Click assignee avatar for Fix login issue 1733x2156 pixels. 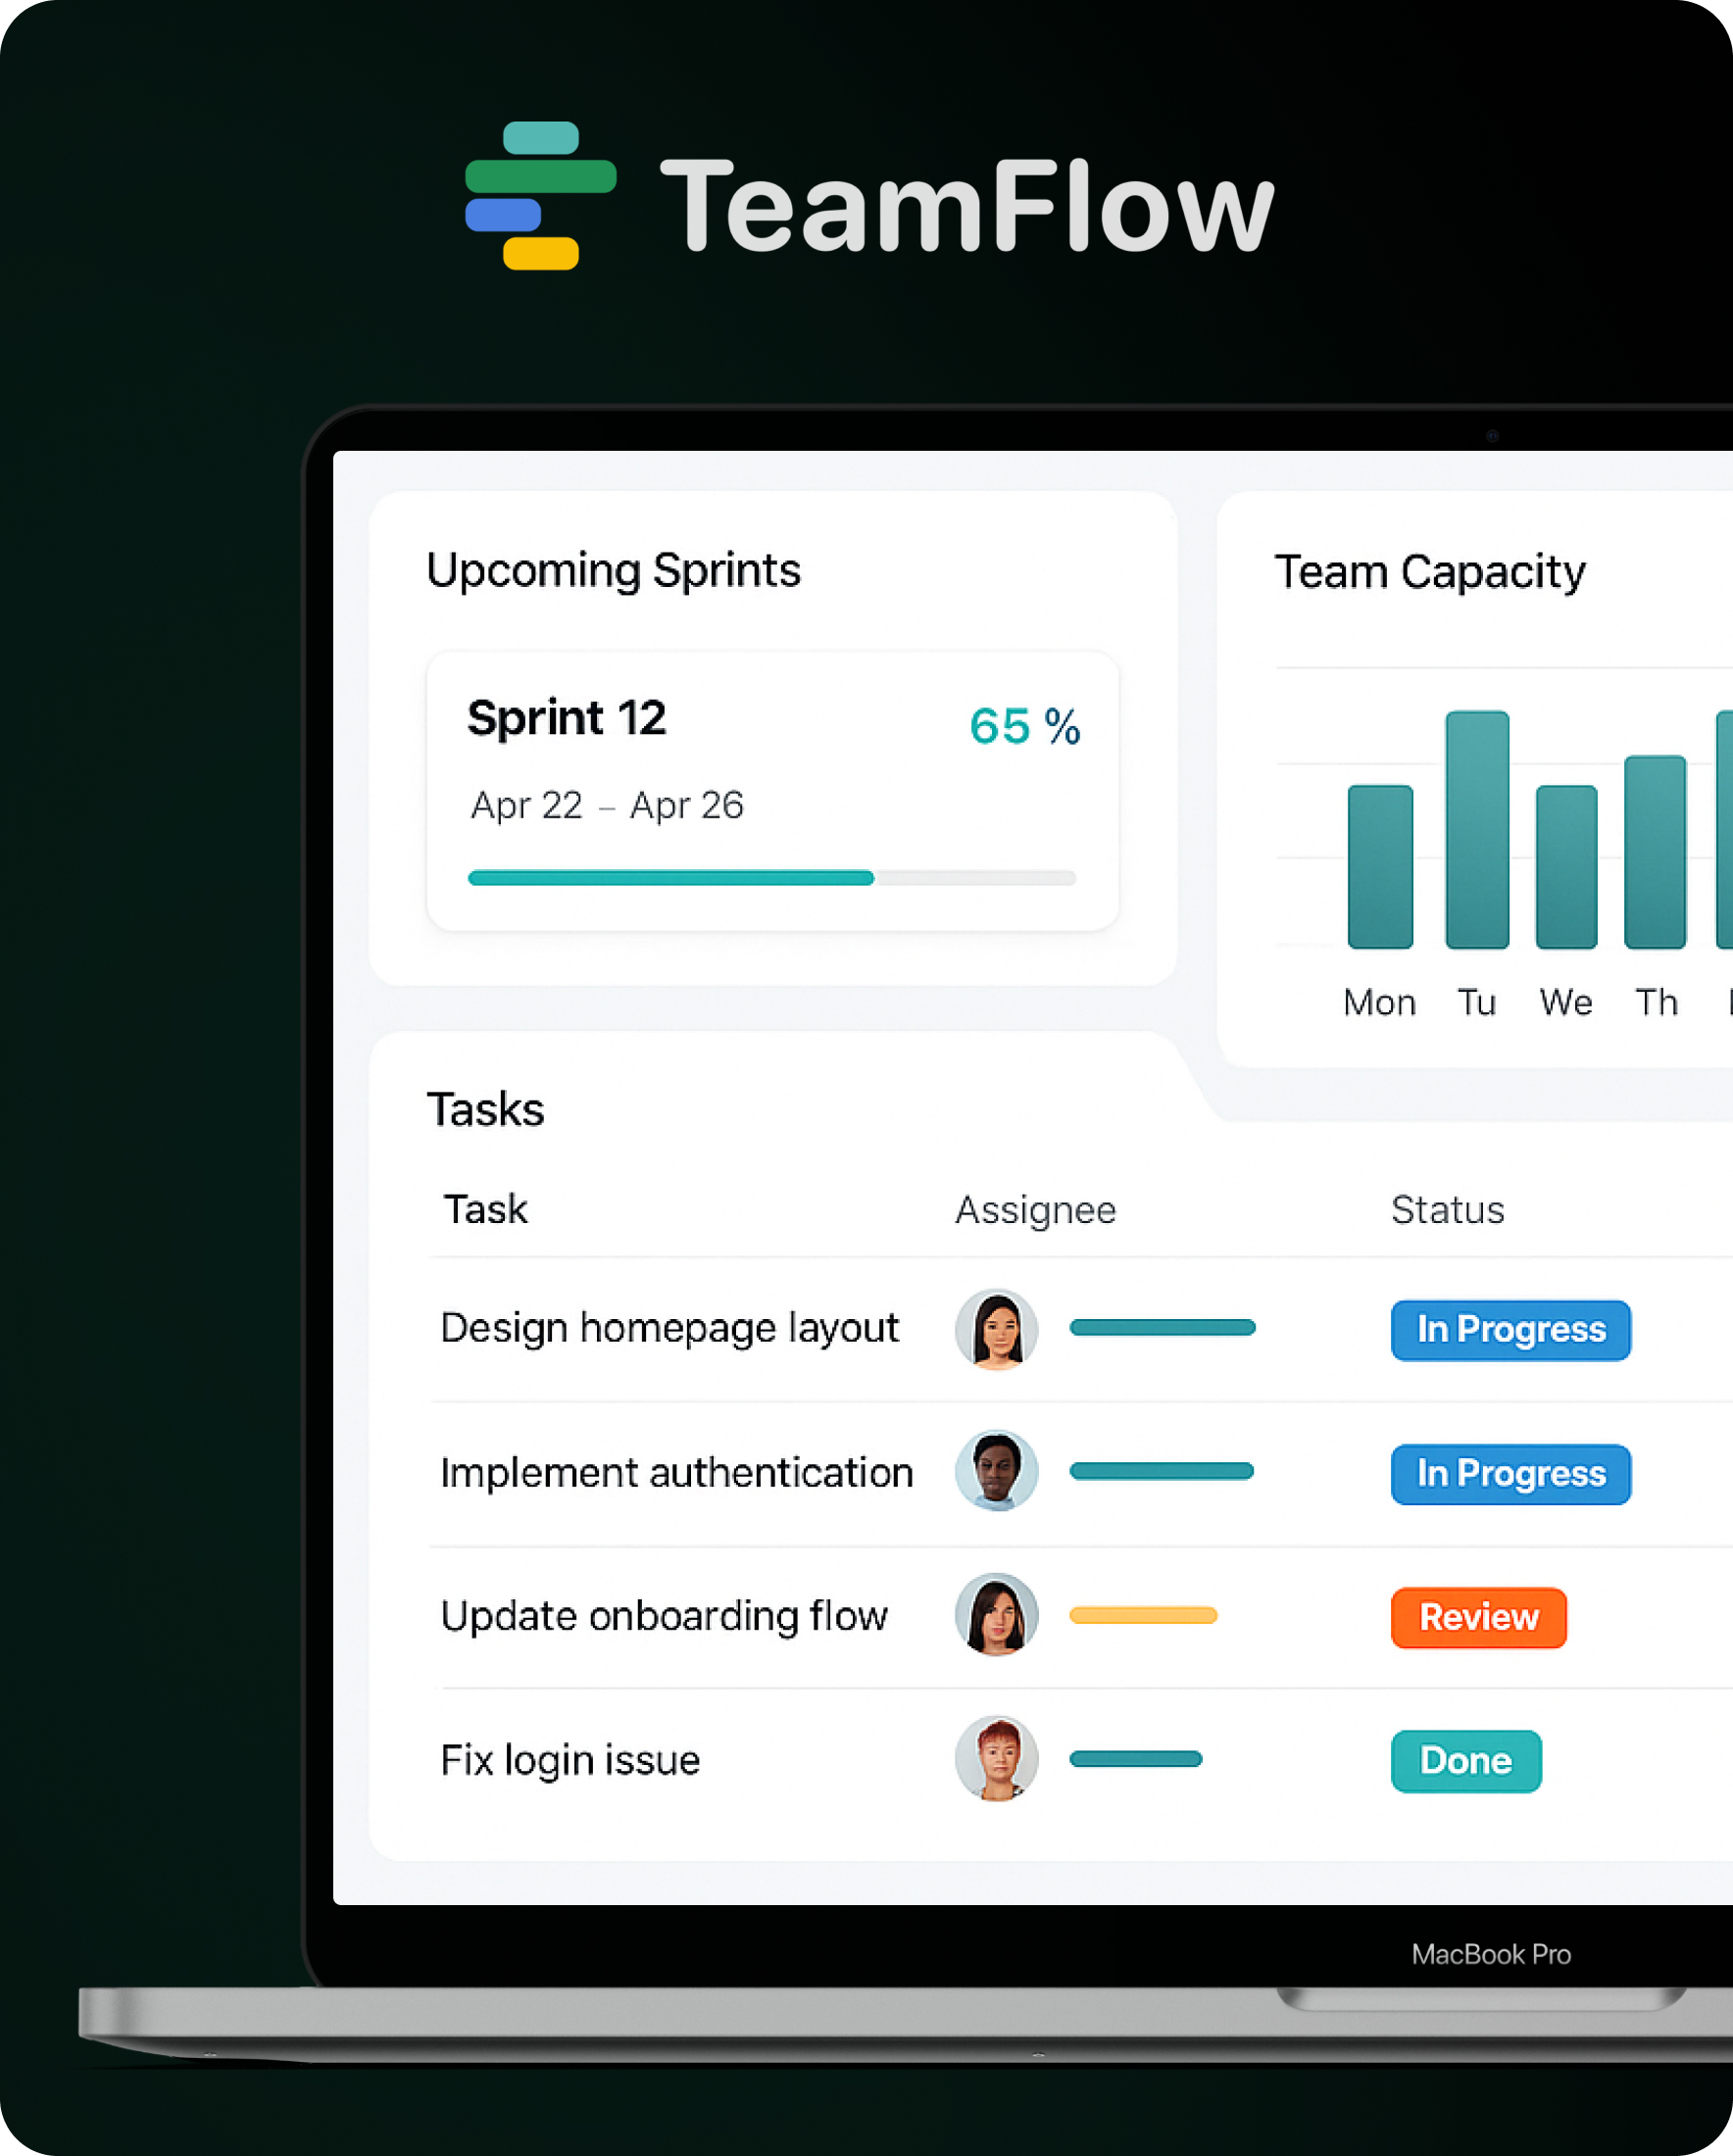pyautogui.click(x=996, y=1759)
